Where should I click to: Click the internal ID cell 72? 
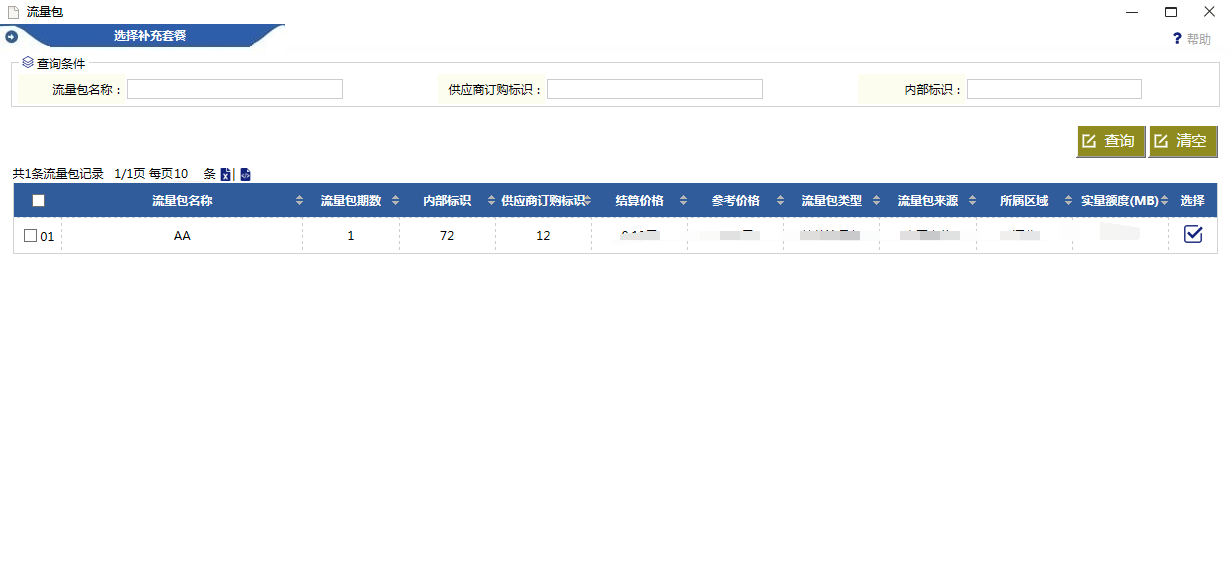[x=447, y=236]
